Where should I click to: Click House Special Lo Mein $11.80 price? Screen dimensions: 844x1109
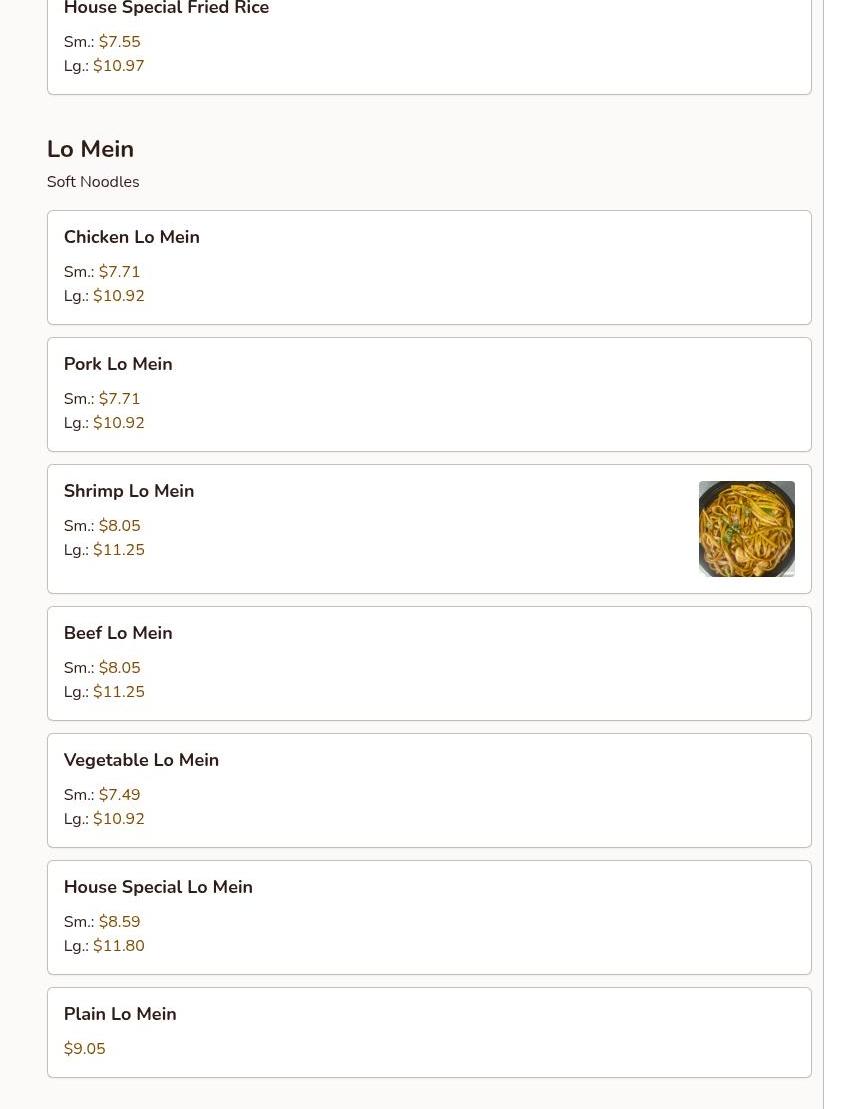(x=119, y=946)
